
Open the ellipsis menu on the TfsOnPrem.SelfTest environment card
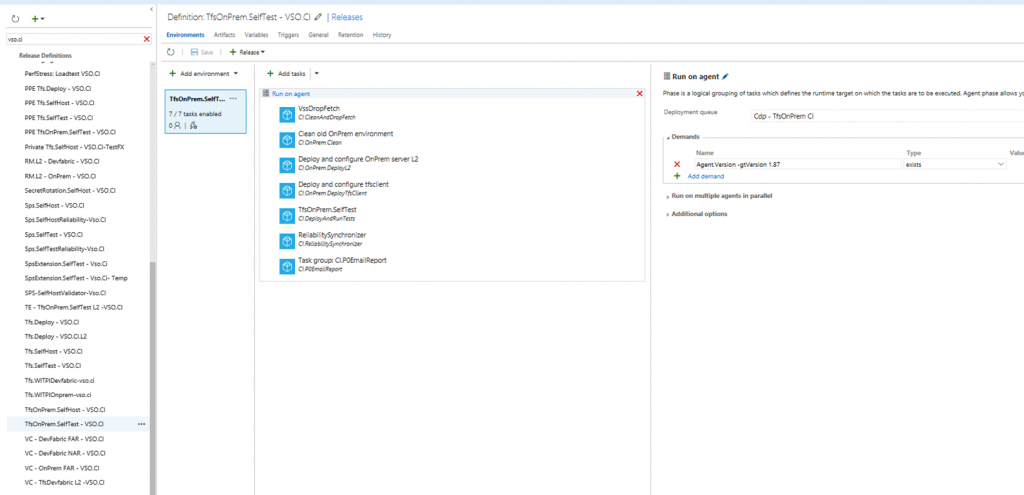233,99
